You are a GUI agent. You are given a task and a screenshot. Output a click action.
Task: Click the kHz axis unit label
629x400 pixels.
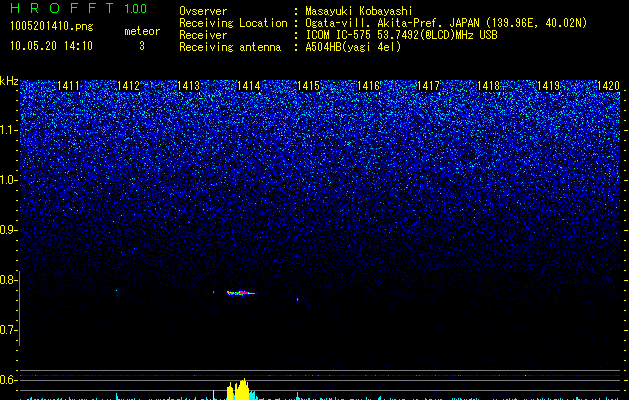point(9,81)
